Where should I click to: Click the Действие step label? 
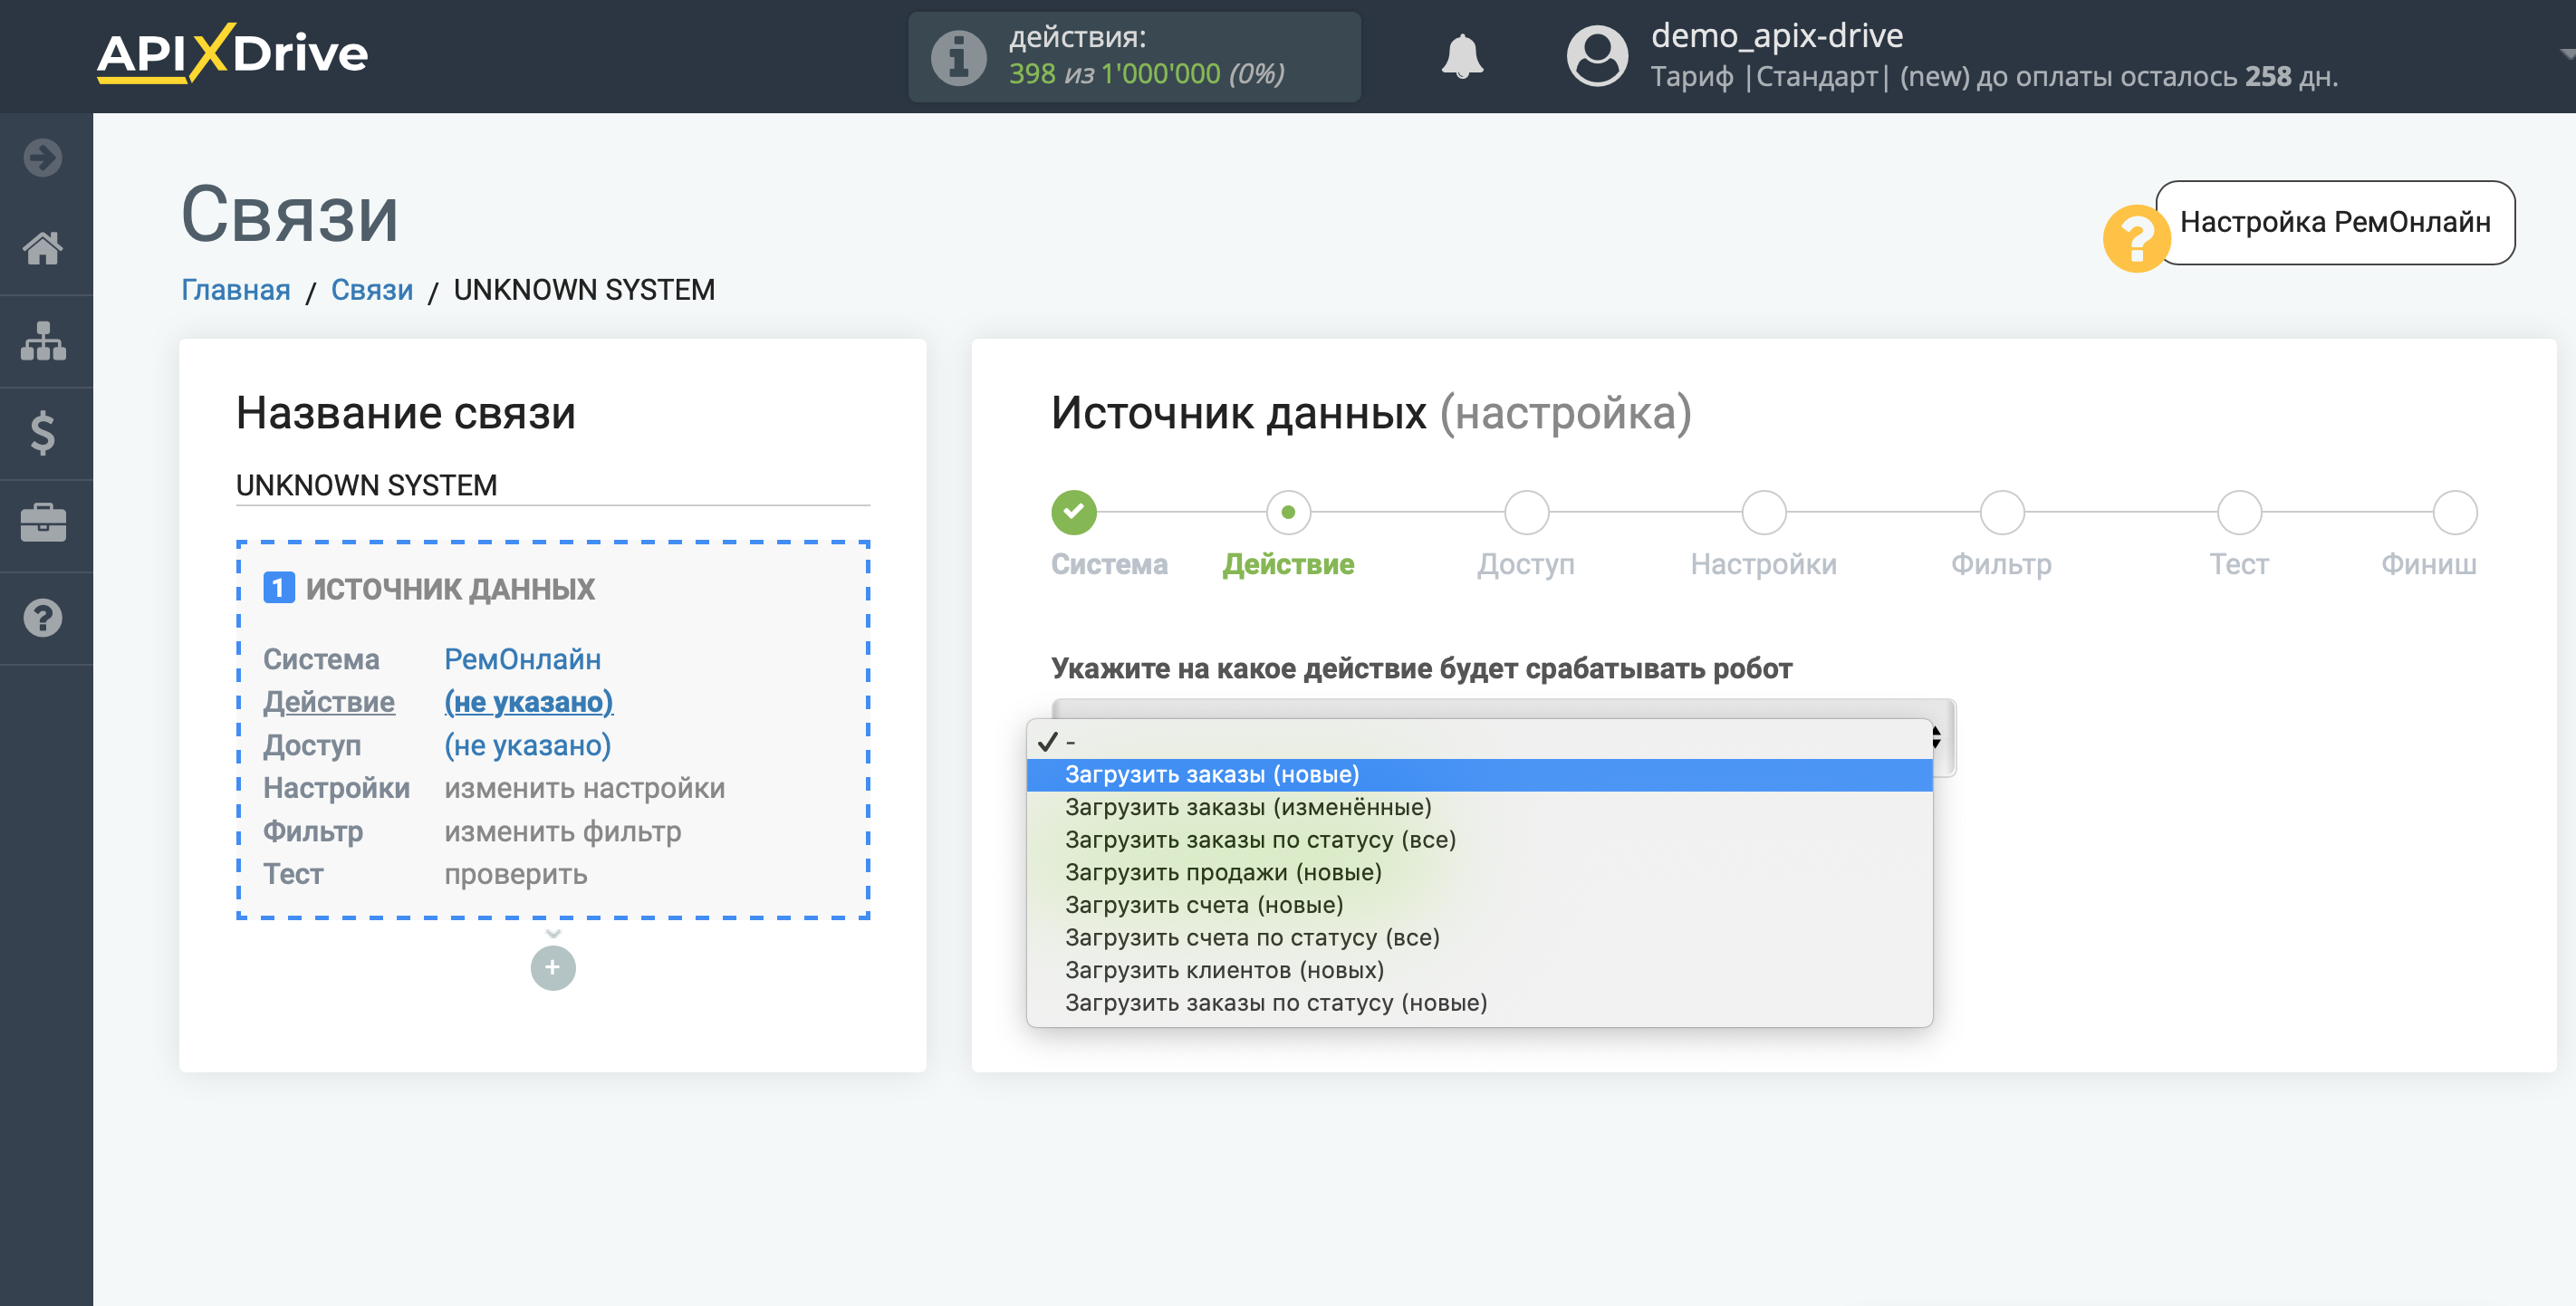coord(1288,565)
